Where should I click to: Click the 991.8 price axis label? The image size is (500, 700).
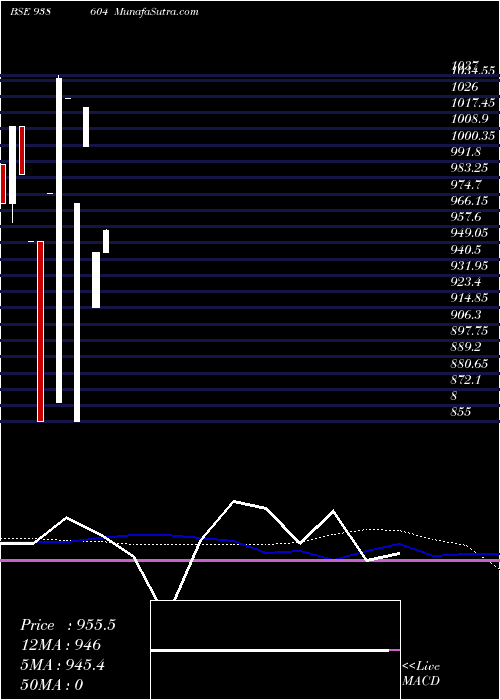(x=466, y=152)
